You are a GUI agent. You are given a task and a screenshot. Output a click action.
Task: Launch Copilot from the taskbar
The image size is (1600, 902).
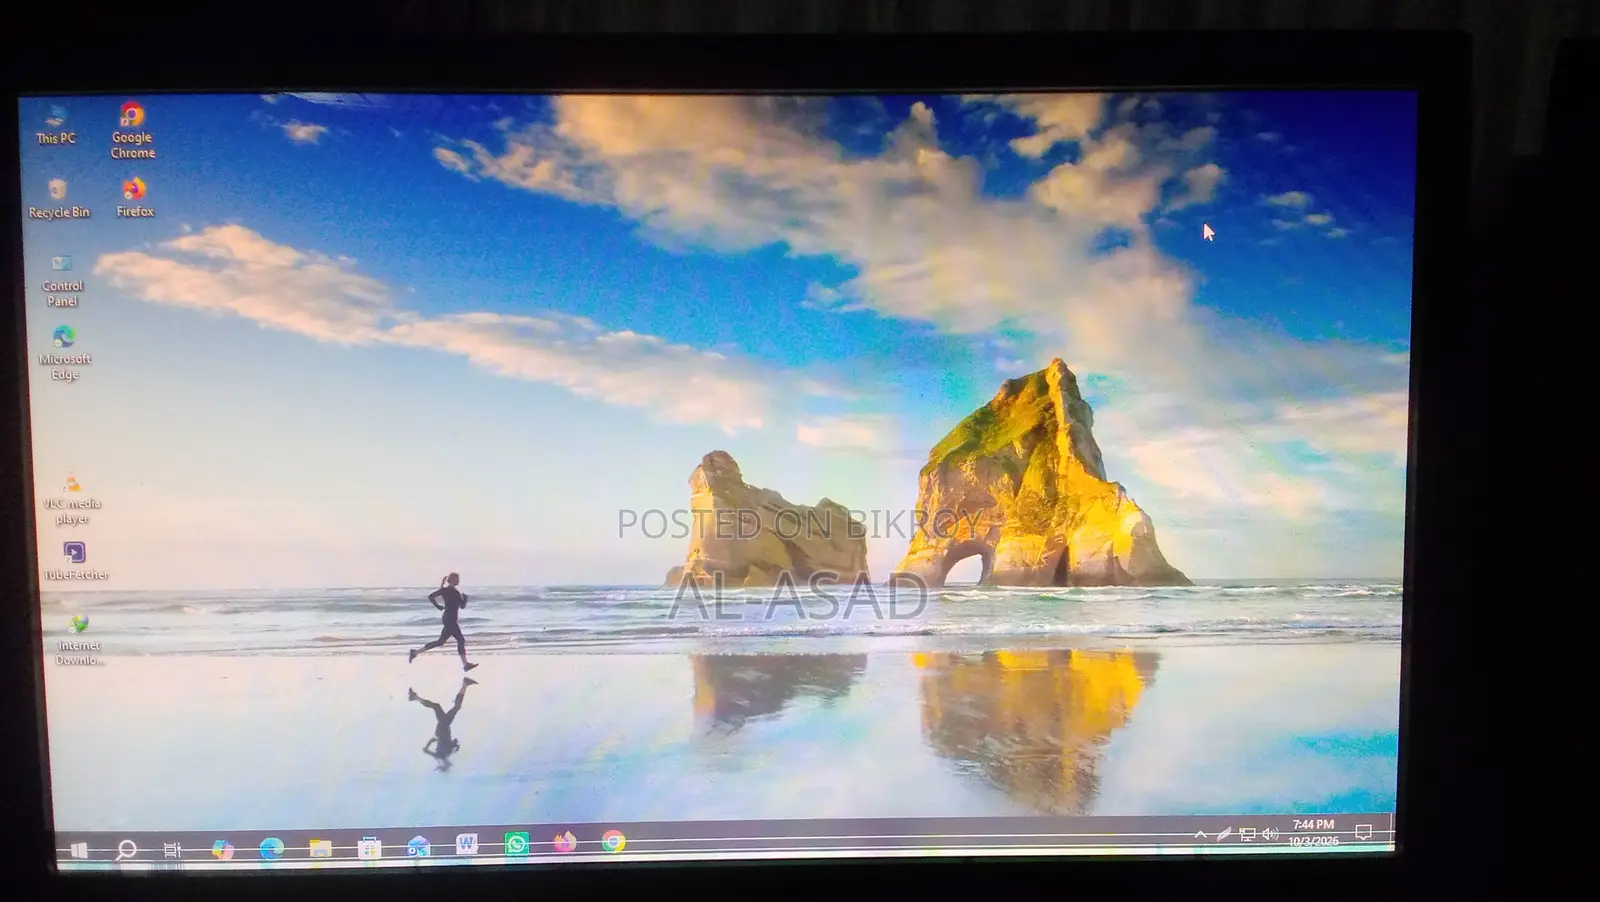tap(222, 849)
